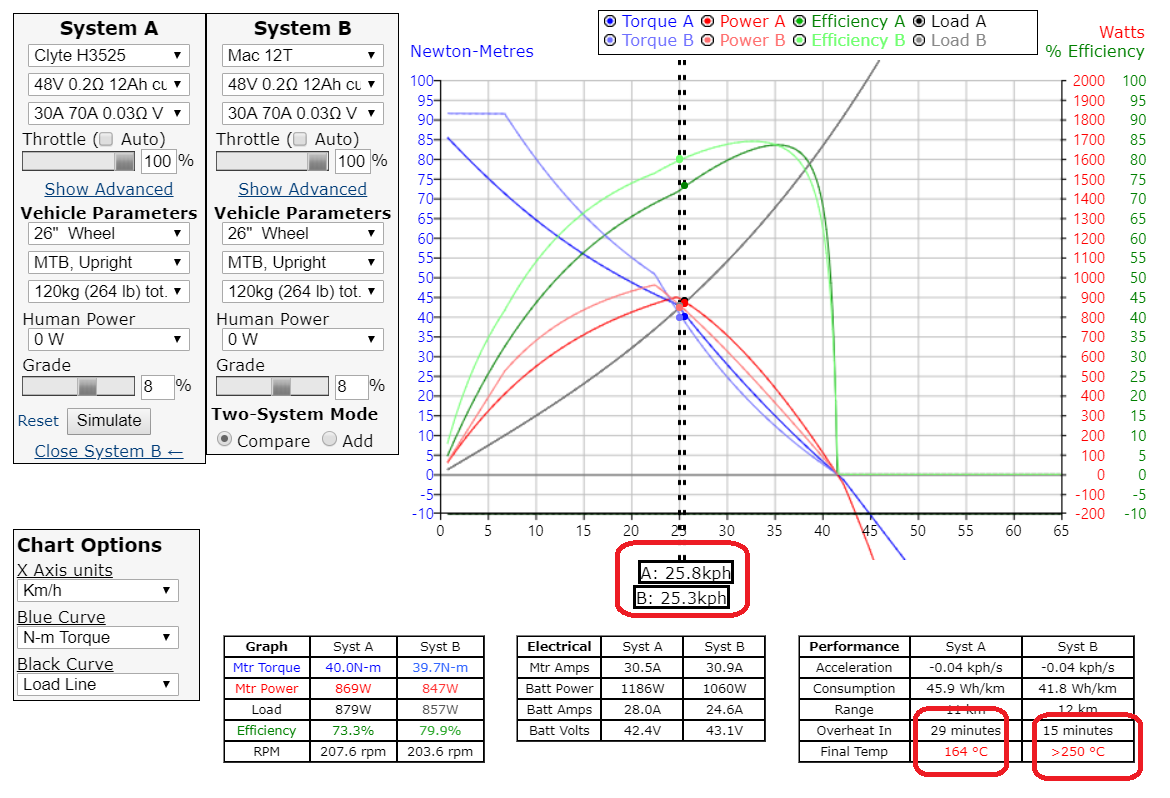Toggle the Power A legend marker
Image resolution: width=1170 pixels, height=798 pixels.
tap(707, 21)
